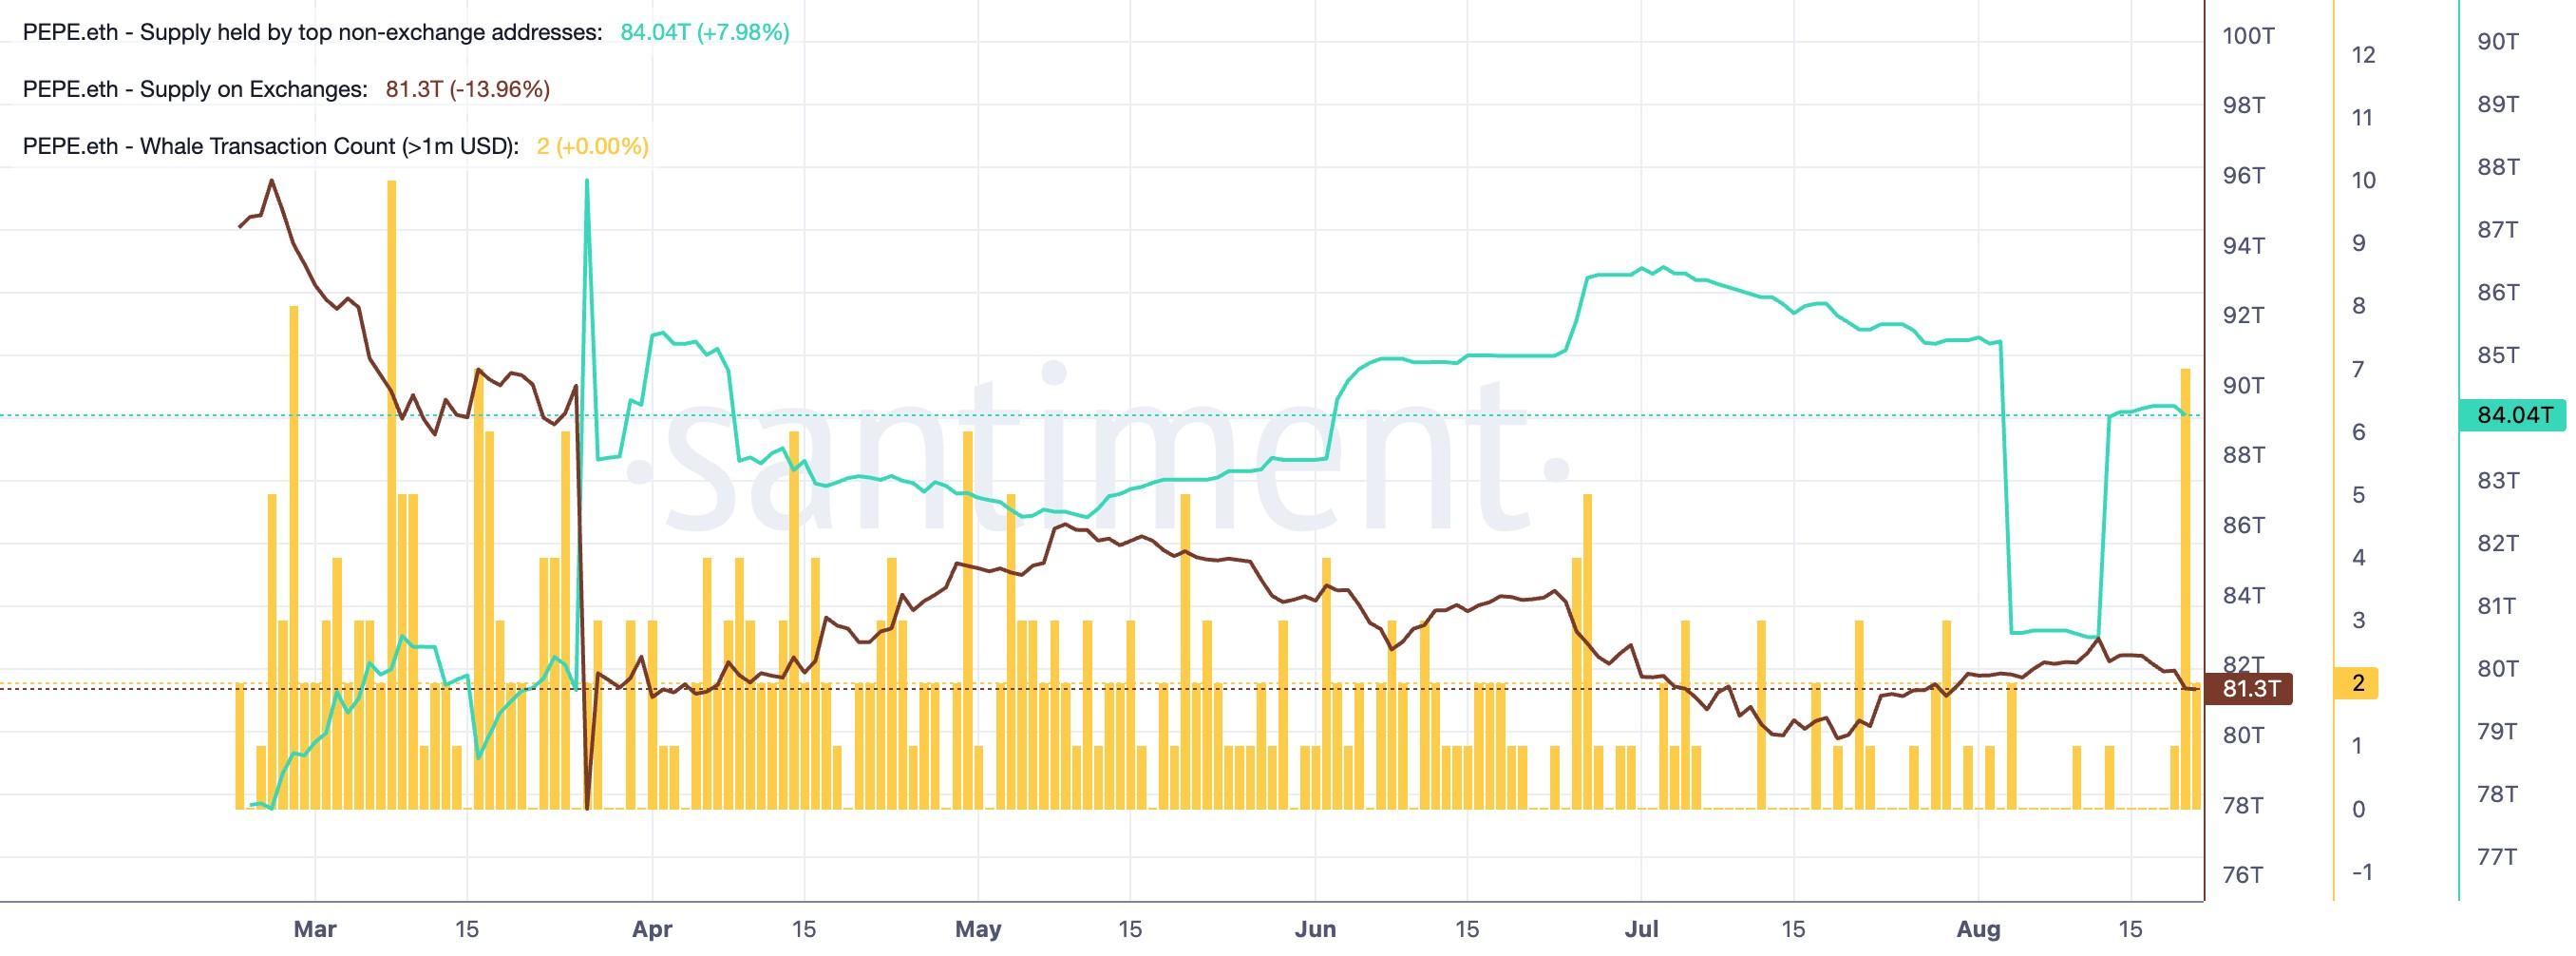
Task: Select the Supply on Exchanges legend label
Action: pyautogui.click(x=195, y=89)
